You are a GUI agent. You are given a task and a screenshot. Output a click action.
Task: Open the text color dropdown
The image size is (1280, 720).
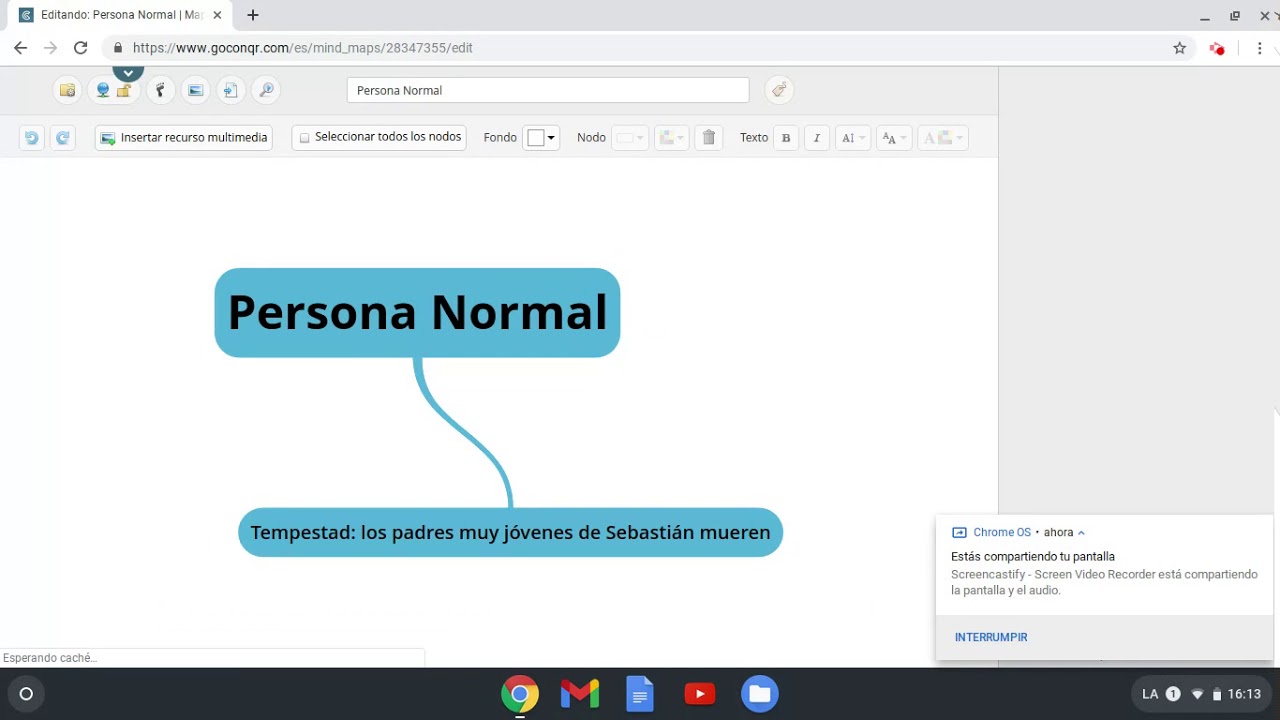943,138
